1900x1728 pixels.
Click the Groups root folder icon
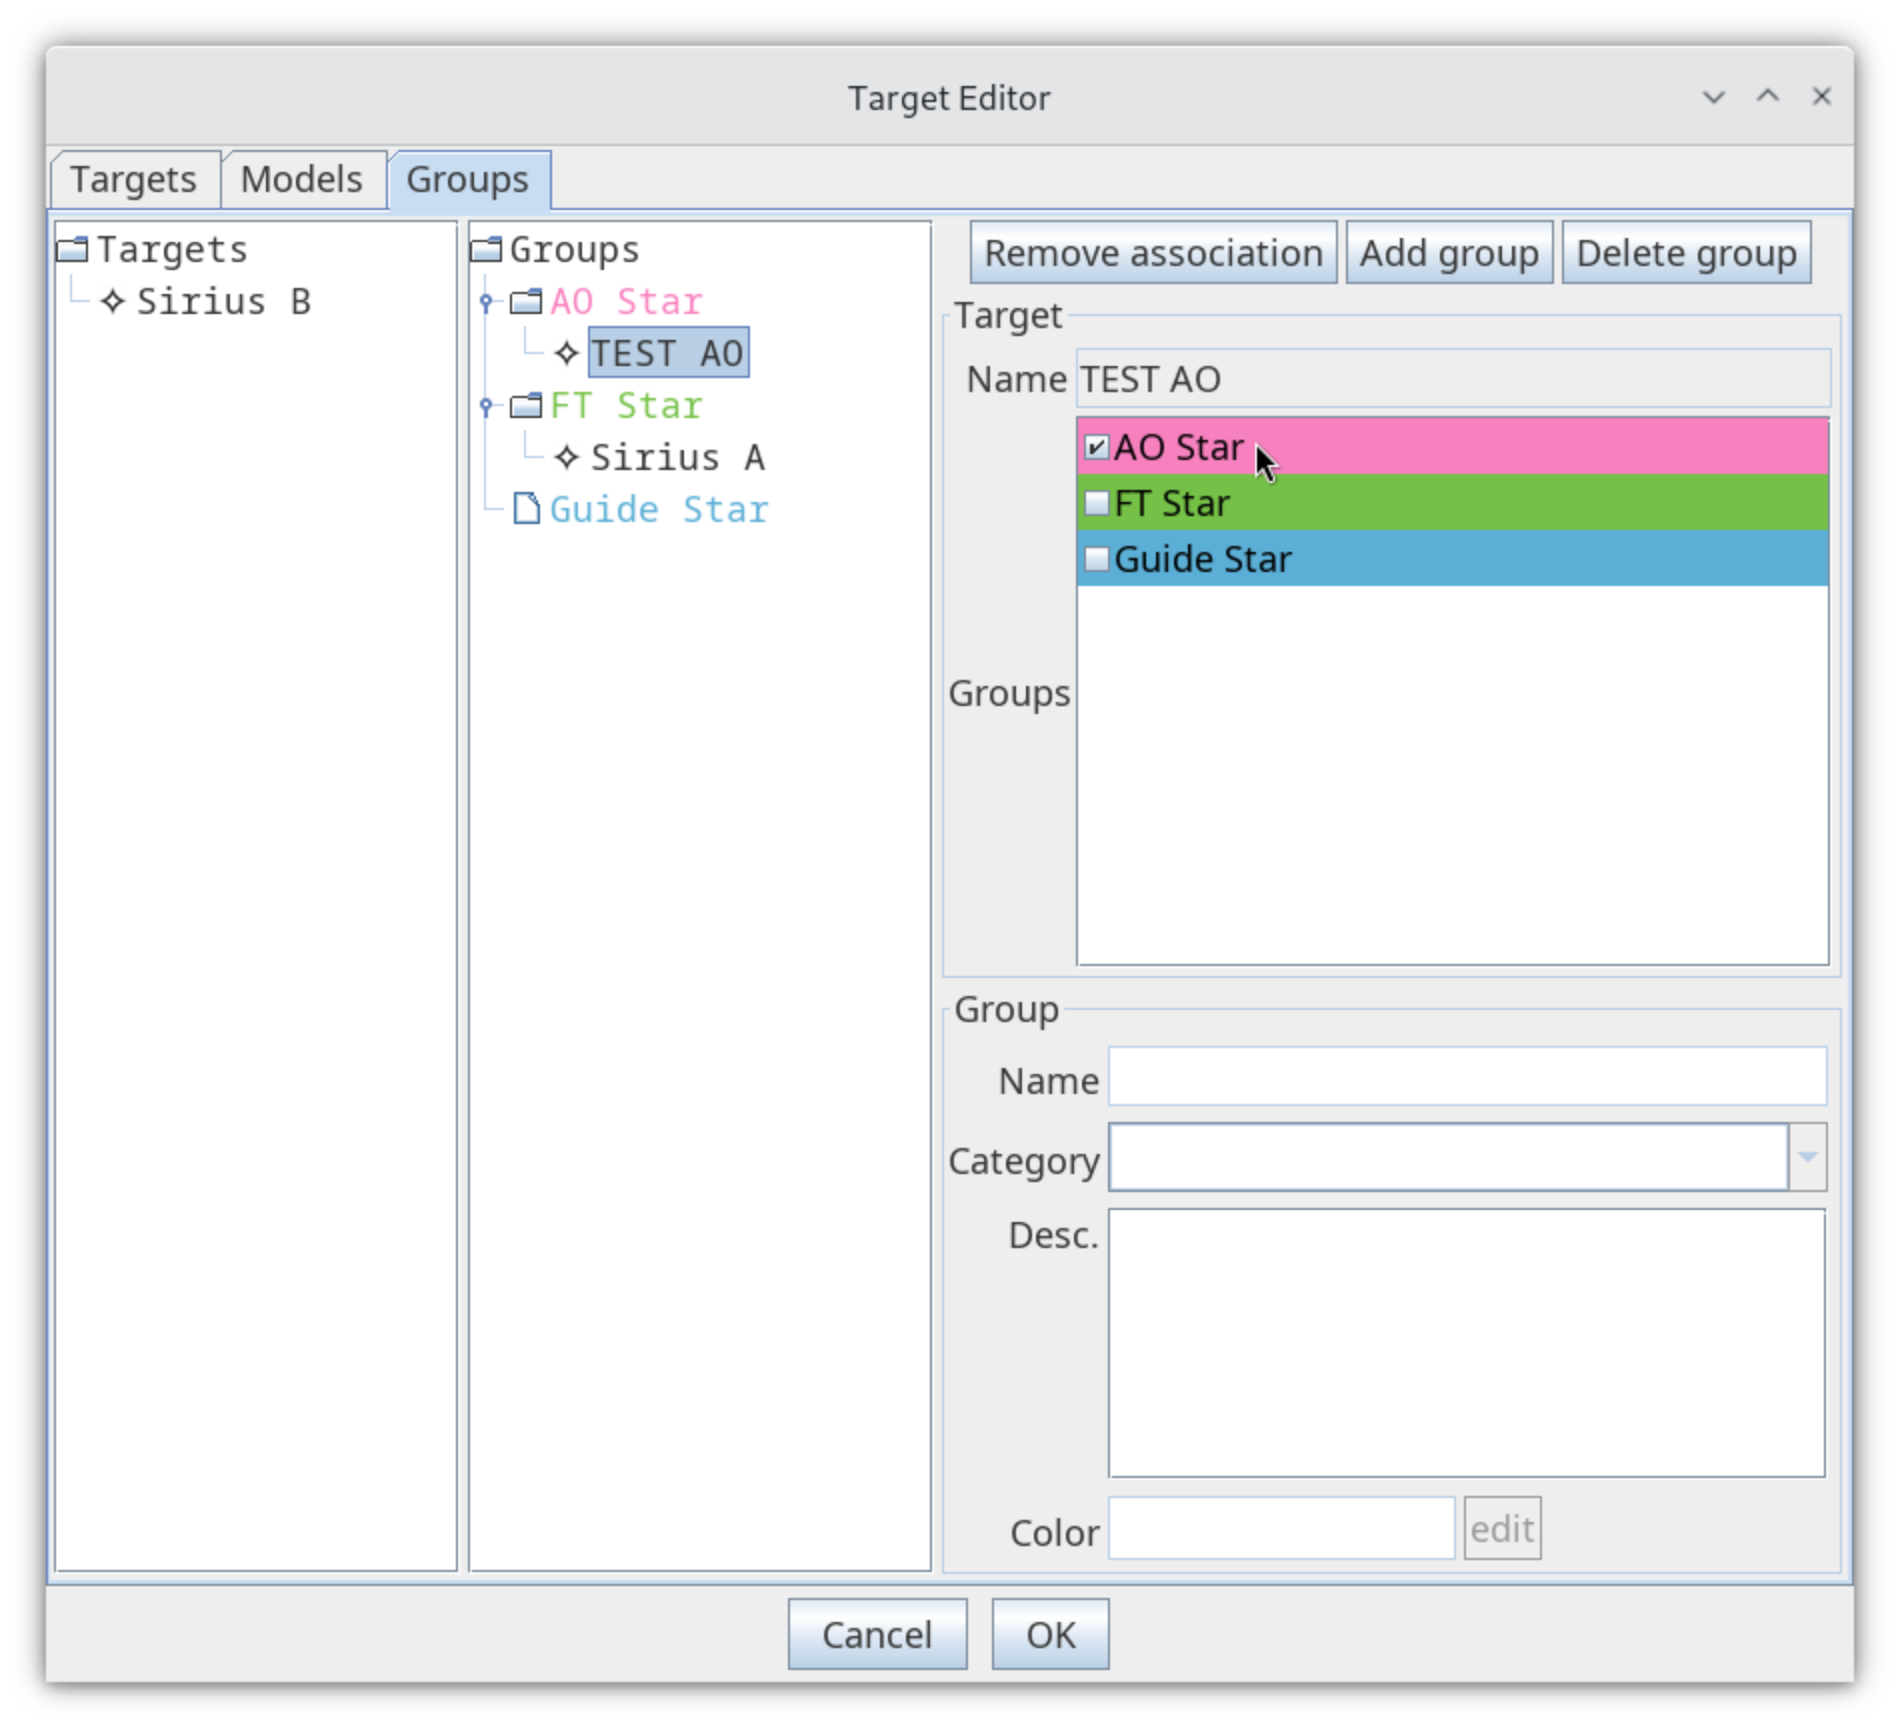(486, 249)
